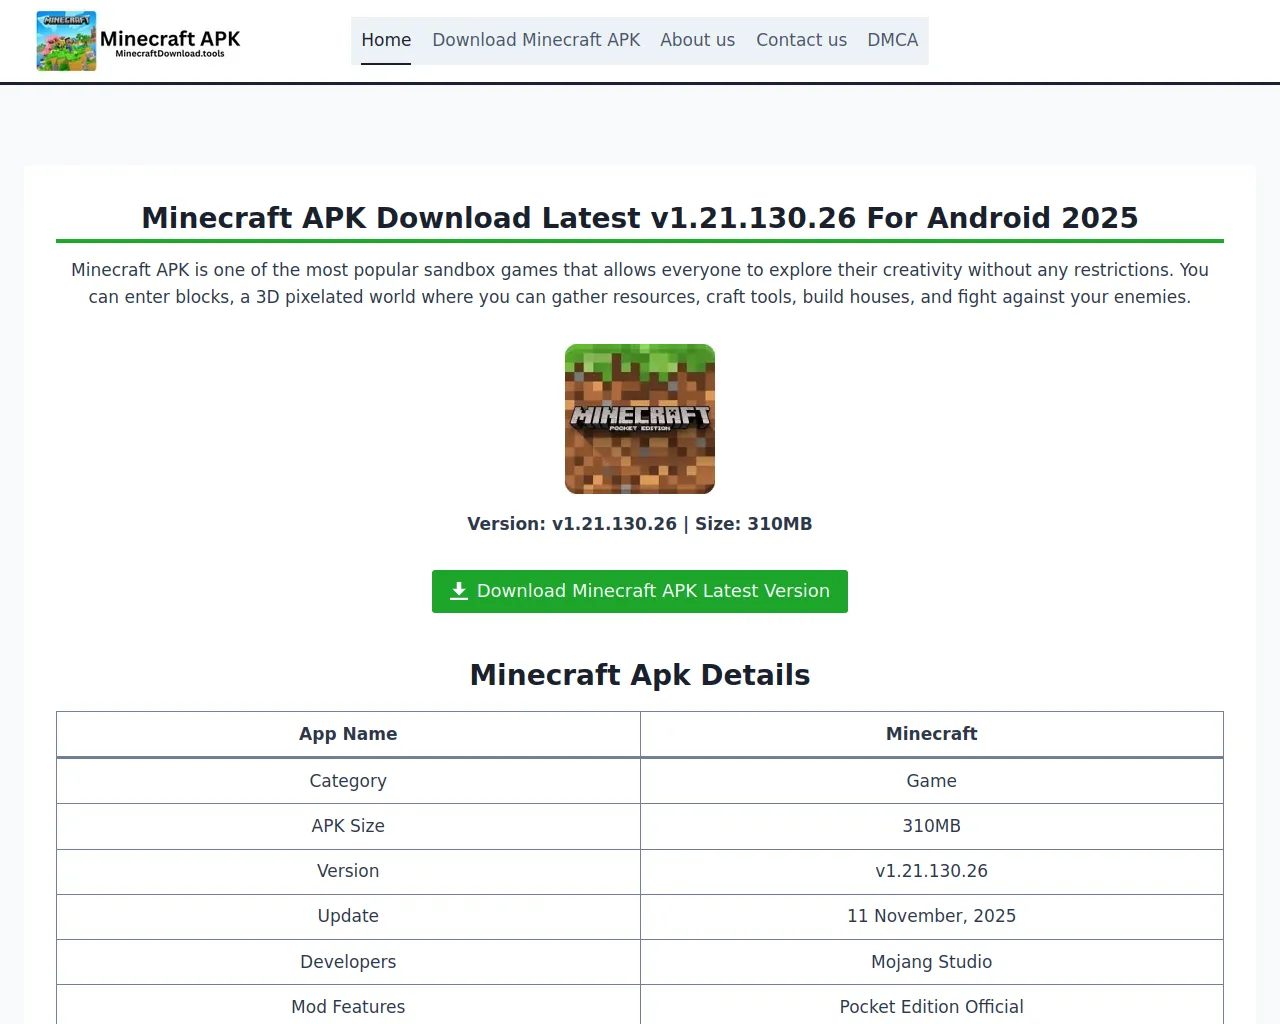Open the Home menu item
Image resolution: width=1280 pixels, height=1024 pixels.
coord(386,40)
